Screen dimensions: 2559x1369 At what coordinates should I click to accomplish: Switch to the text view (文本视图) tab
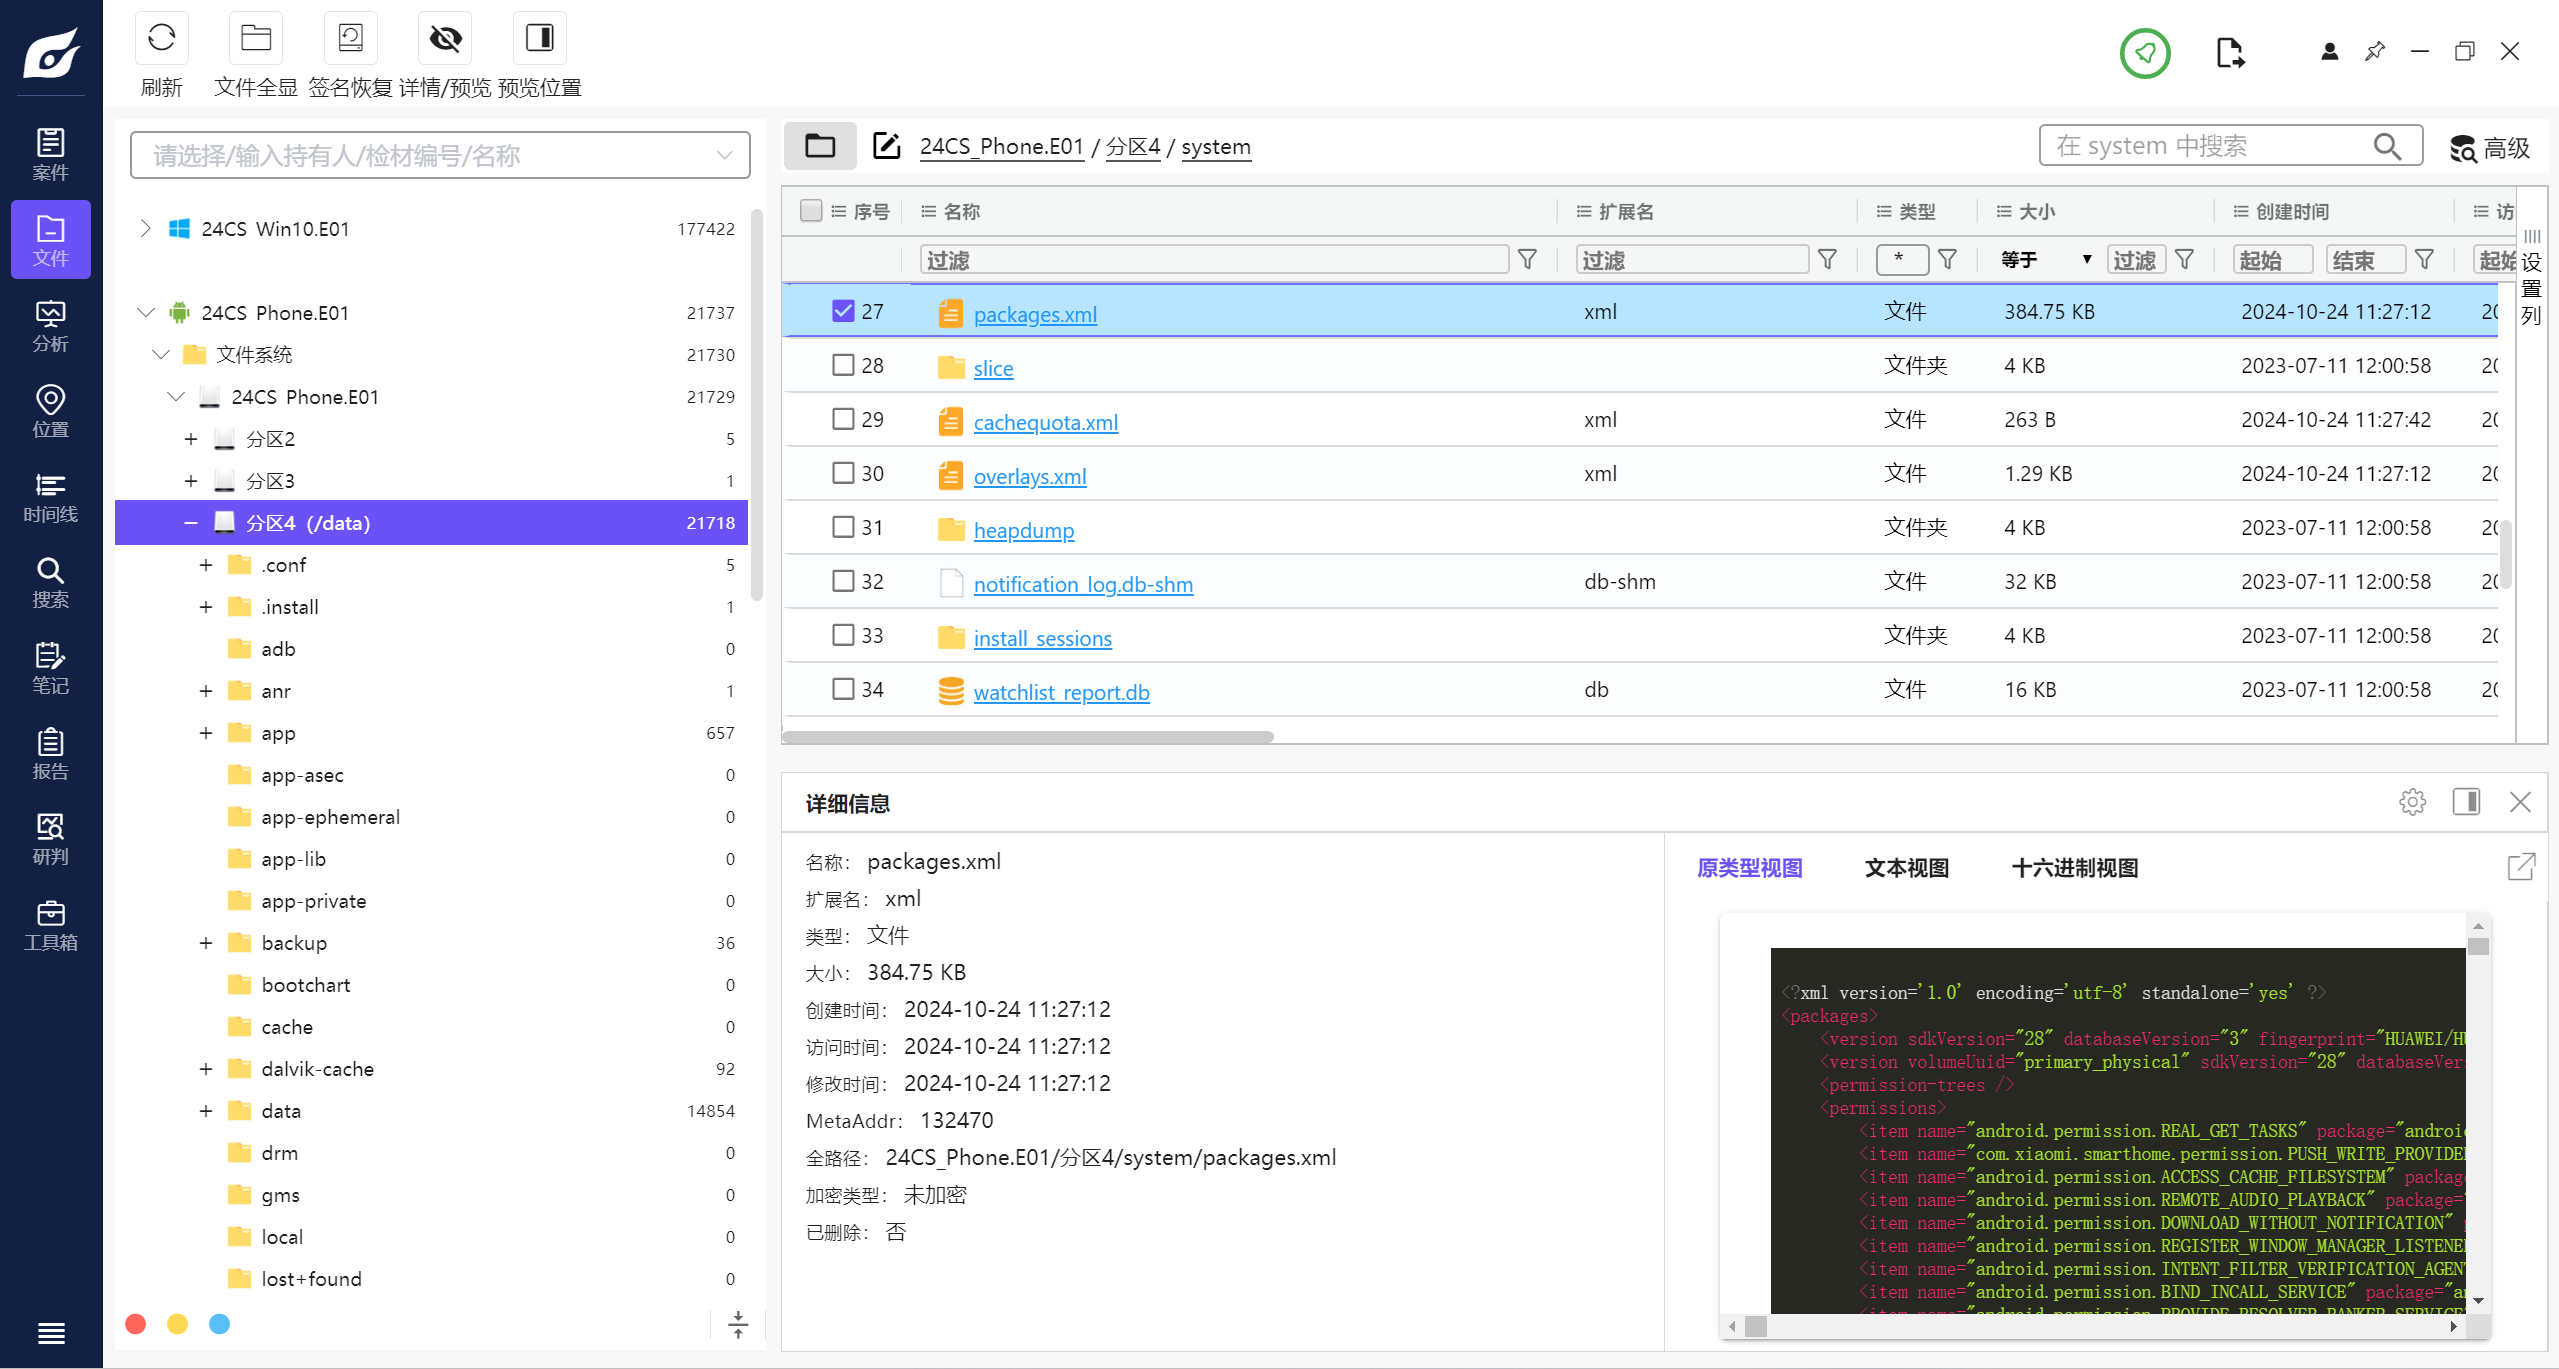click(1906, 868)
